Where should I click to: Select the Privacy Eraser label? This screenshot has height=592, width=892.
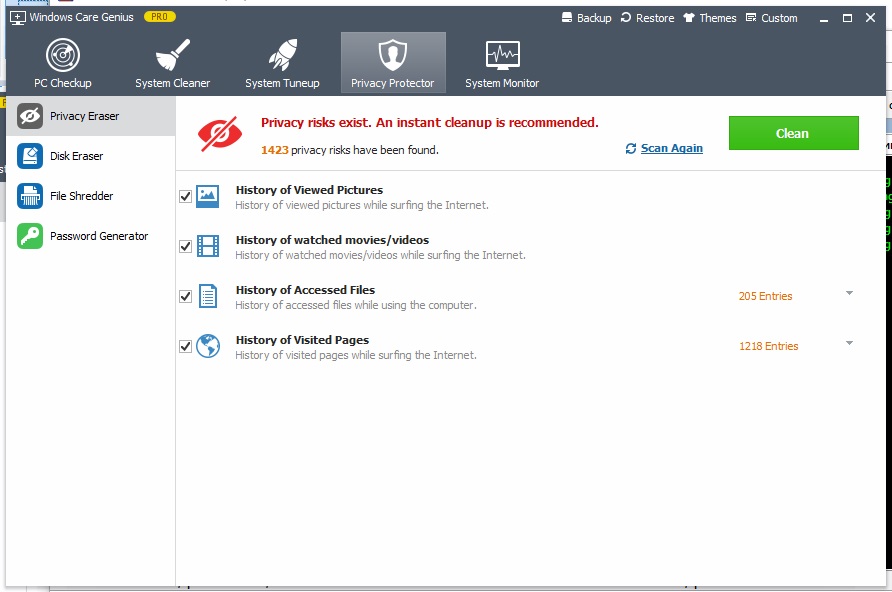[84, 116]
